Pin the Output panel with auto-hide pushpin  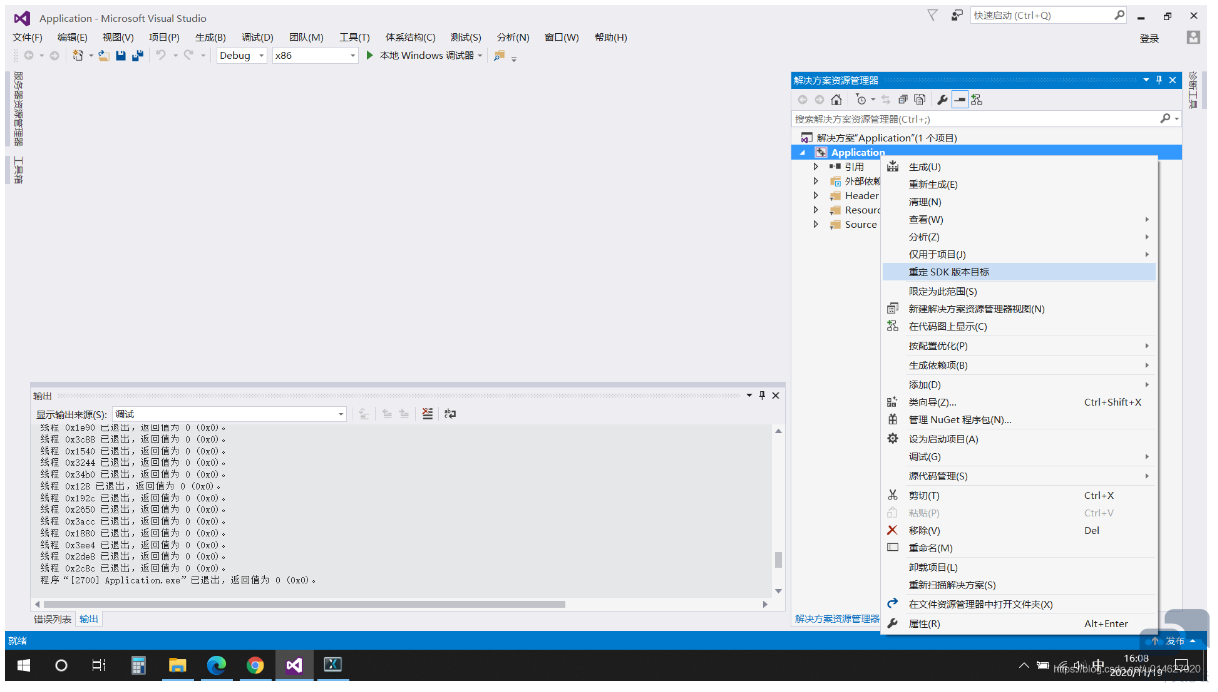(762, 396)
